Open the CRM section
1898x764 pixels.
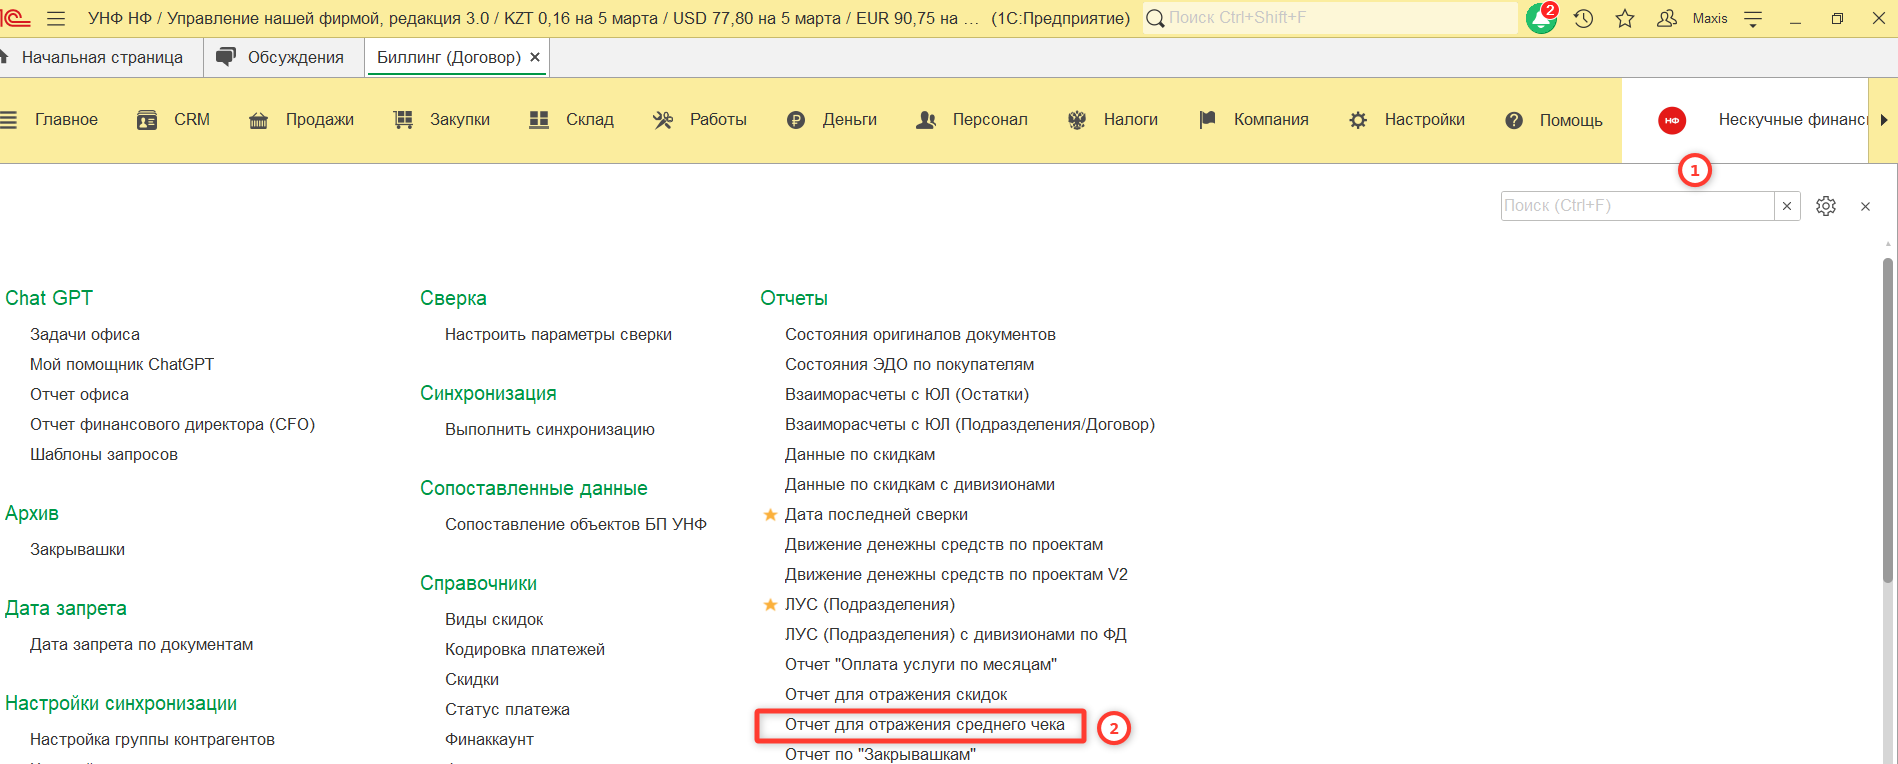point(174,120)
